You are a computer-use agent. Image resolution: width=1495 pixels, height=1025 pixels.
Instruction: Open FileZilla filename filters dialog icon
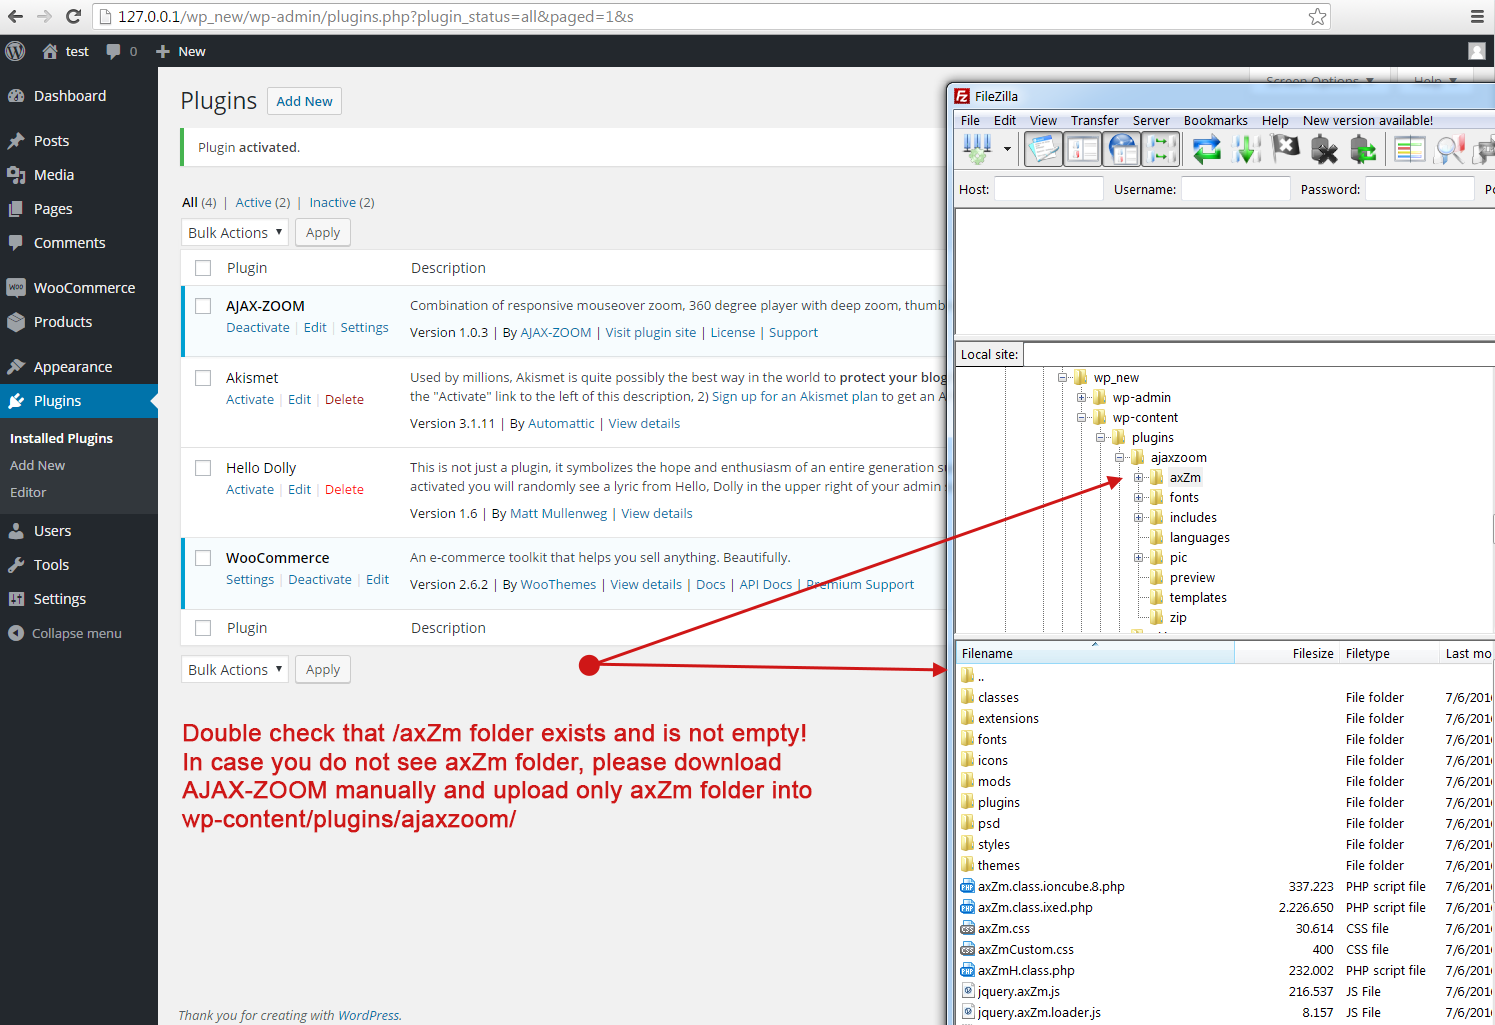pyautogui.click(x=1410, y=149)
